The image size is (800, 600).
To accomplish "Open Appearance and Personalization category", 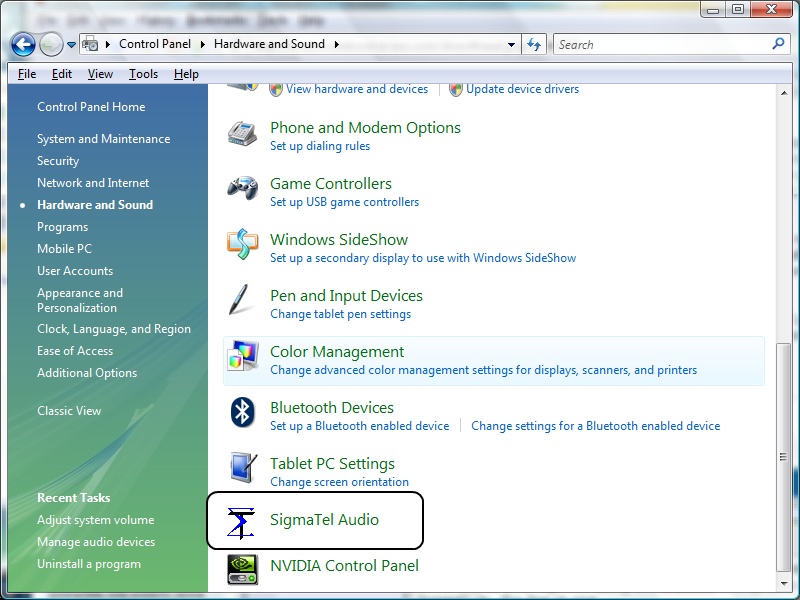I will pos(80,300).
